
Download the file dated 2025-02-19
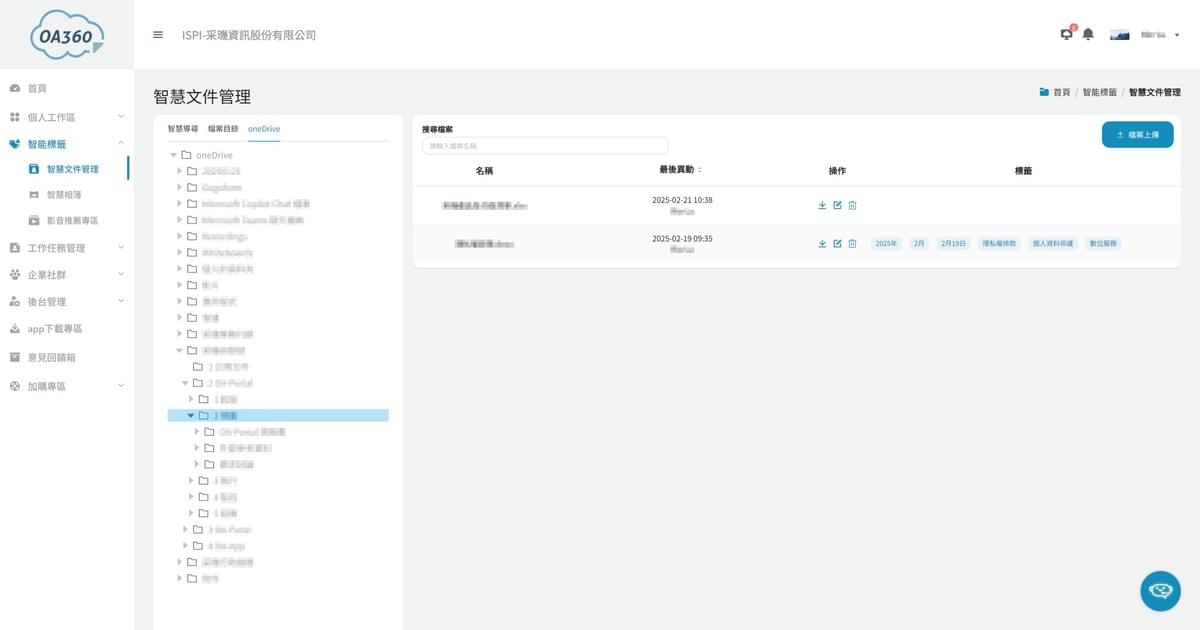(x=822, y=243)
